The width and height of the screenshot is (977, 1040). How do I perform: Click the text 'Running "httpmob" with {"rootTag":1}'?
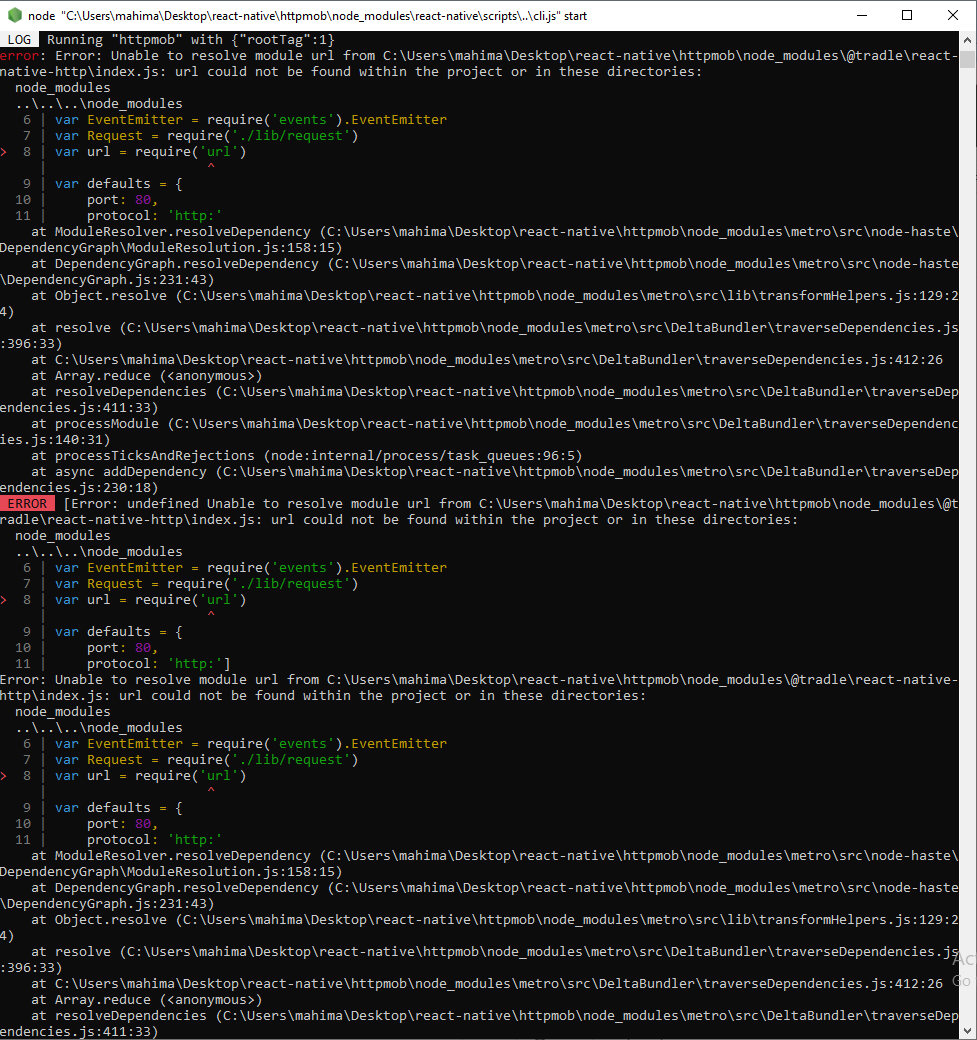[x=191, y=40]
